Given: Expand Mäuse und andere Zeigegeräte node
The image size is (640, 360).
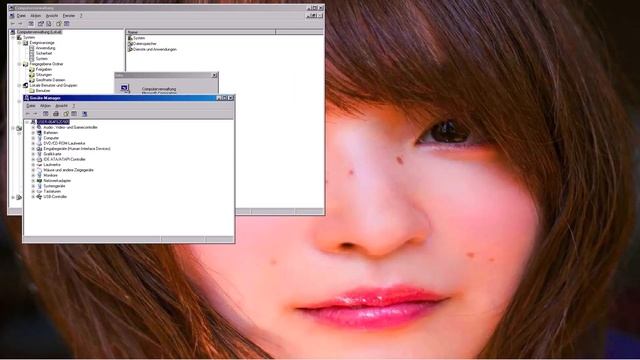Looking at the screenshot, I should coord(33,170).
